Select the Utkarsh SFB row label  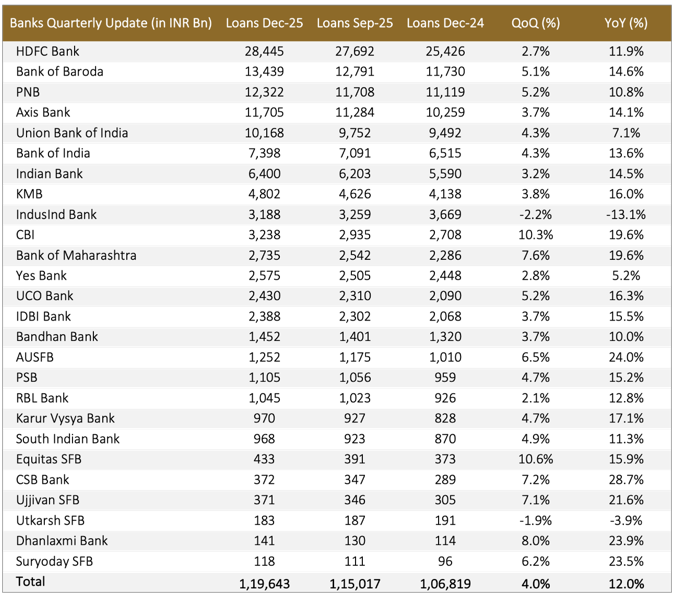[x=50, y=520]
